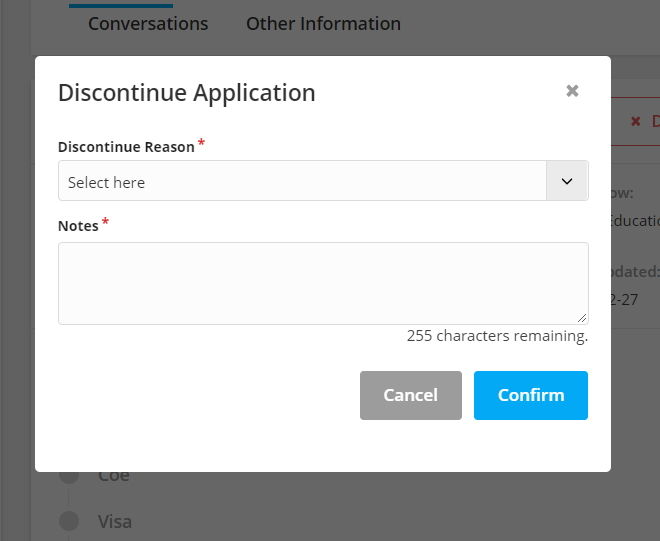
Task: Focus the Notes text area
Action: tap(323, 283)
